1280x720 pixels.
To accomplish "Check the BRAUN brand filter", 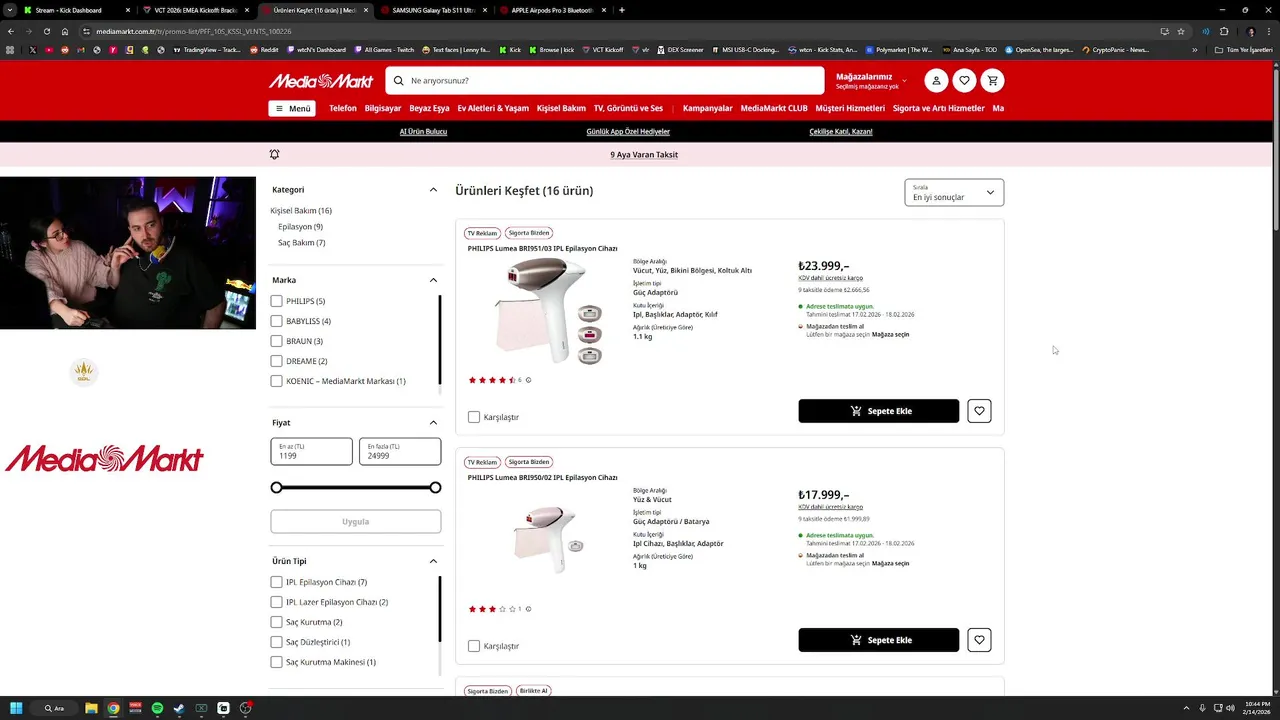I will pyautogui.click(x=276, y=341).
